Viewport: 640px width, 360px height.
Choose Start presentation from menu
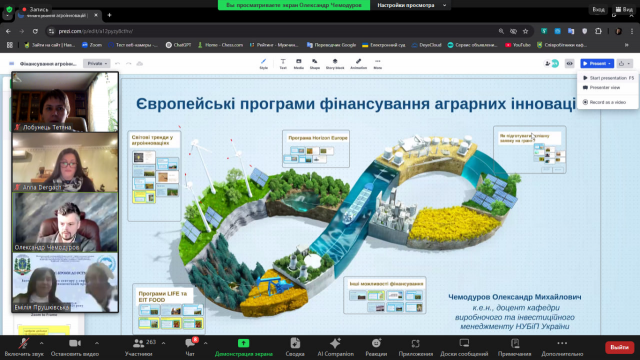608,78
